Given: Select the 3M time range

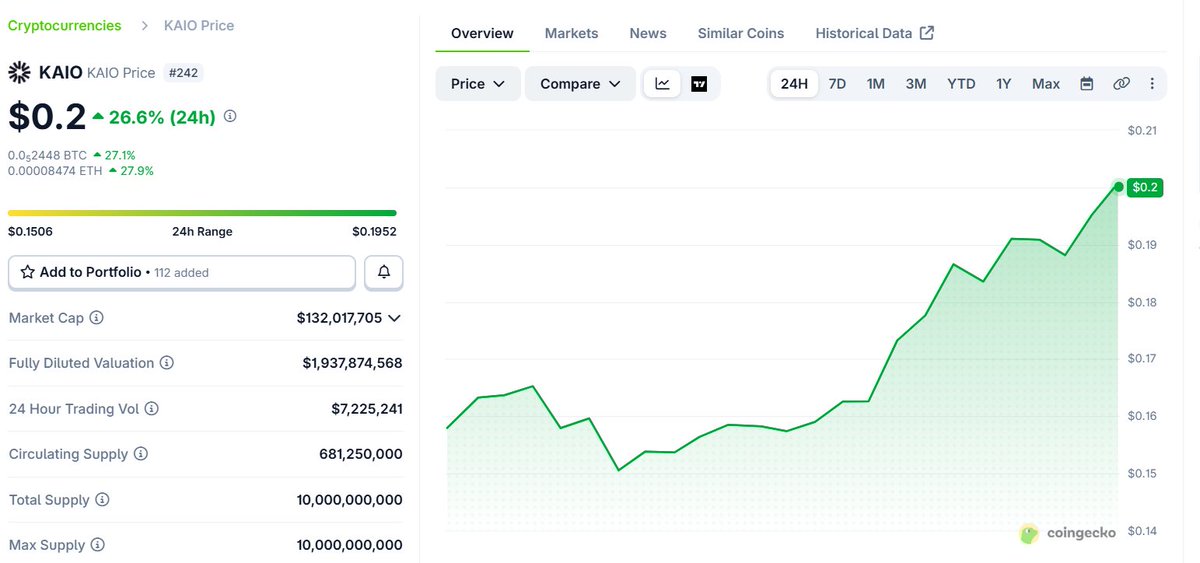Looking at the screenshot, I should (916, 84).
